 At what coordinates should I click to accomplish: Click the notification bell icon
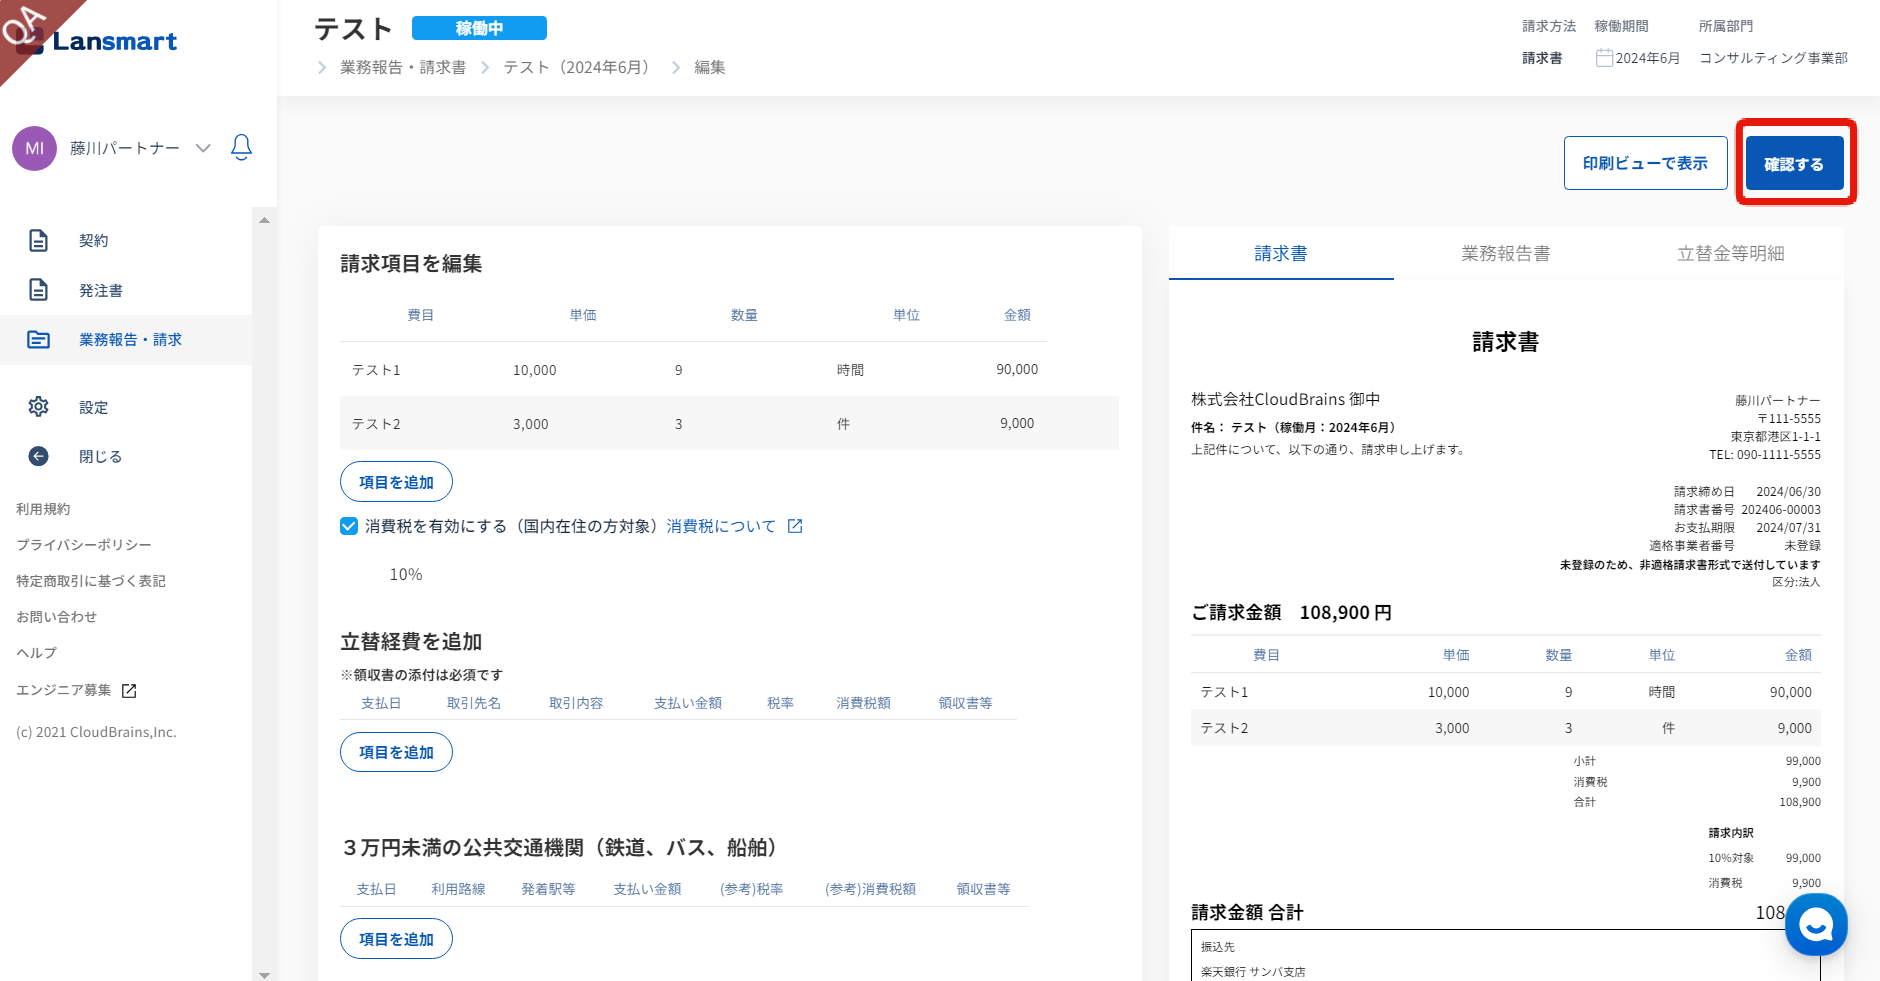click(241, 148)
